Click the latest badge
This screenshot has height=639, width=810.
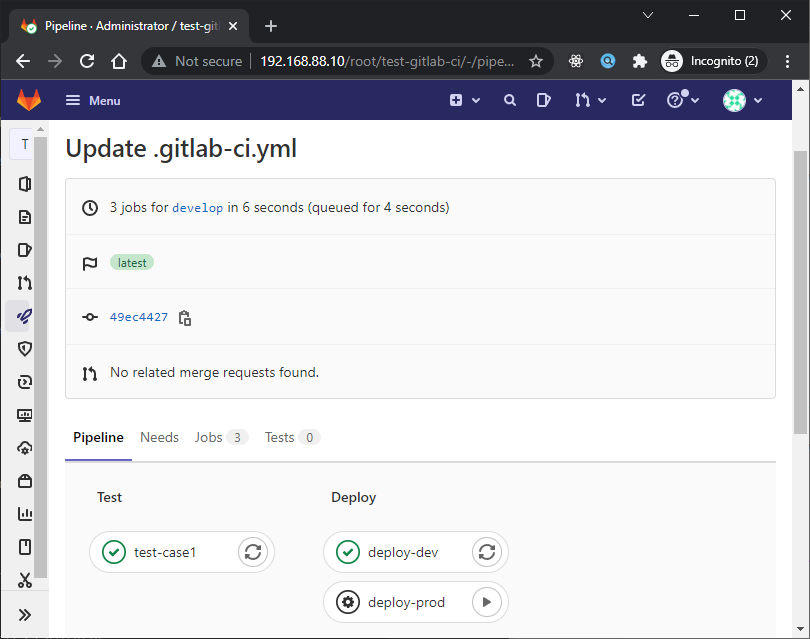point(132,263)
